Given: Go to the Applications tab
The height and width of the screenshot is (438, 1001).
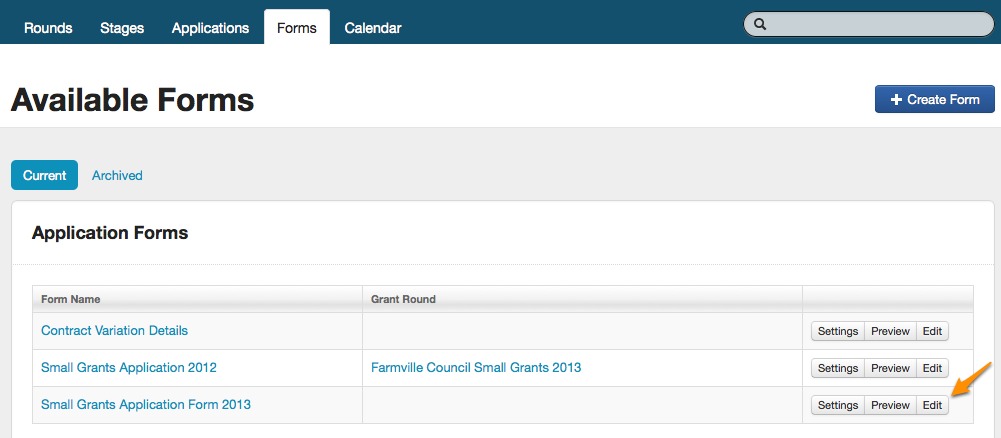Looking at the screenshot, I should click(x=210, y=28).
